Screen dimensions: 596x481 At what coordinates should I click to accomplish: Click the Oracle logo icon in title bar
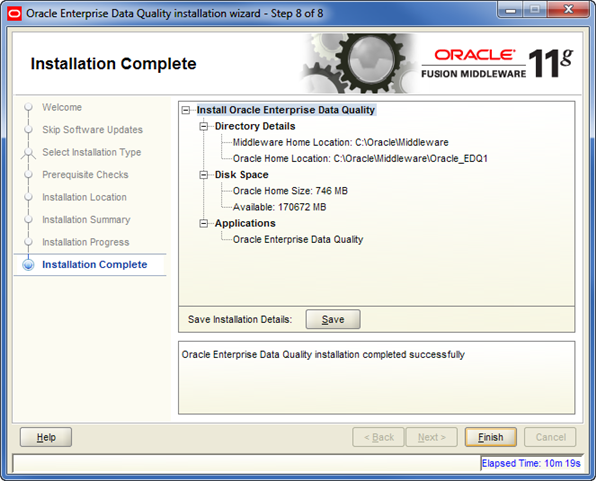(14, 14)
